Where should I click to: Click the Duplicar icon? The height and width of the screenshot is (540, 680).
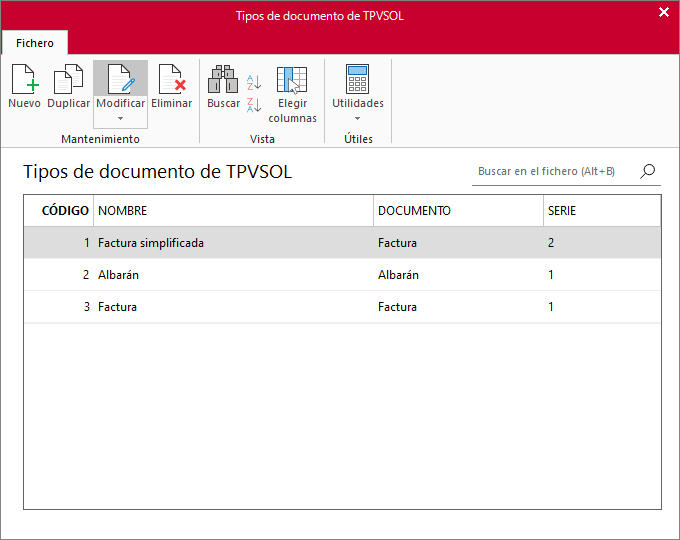tap(68, 79)
